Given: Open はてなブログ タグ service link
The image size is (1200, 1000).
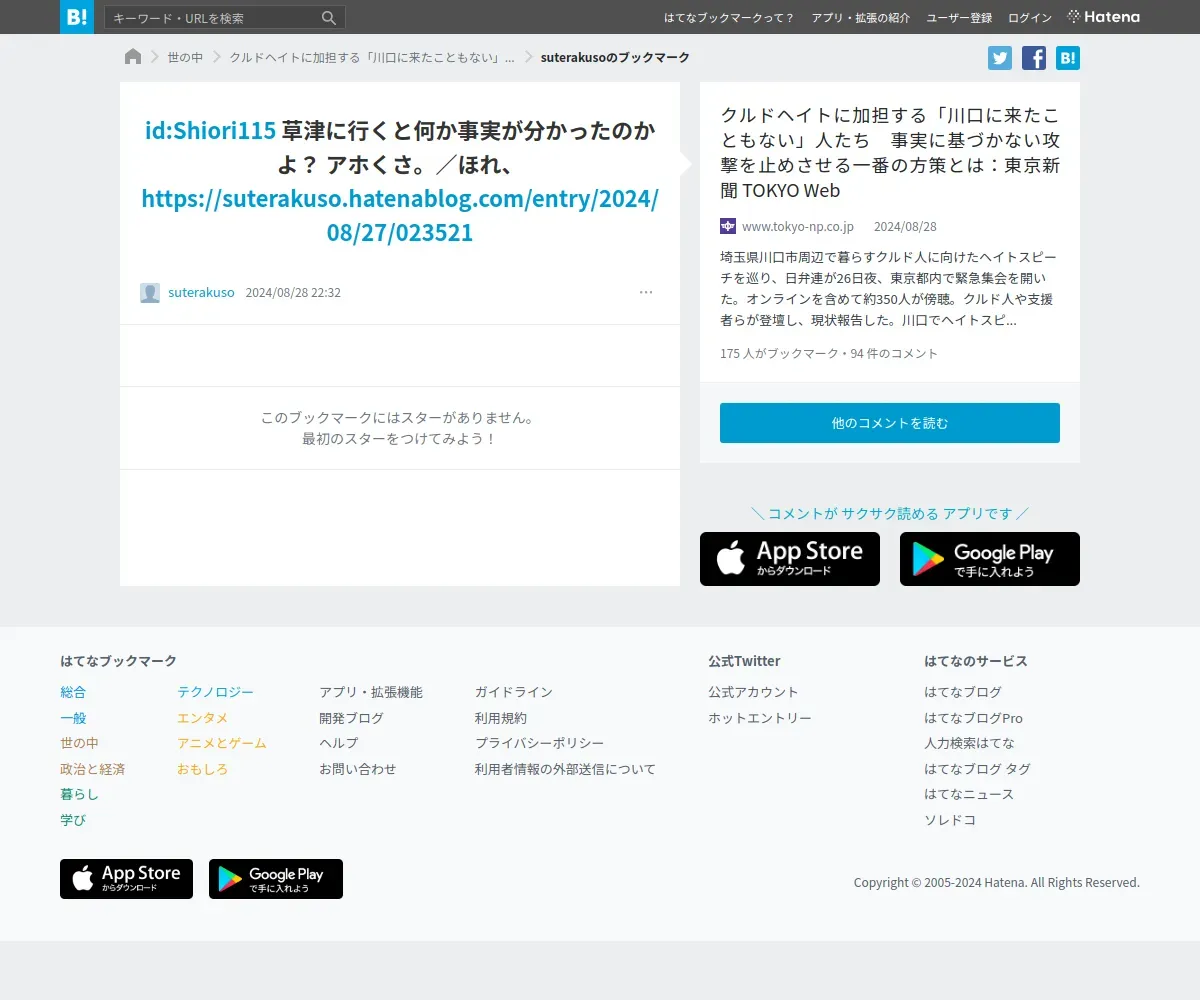Looking at the screenshot, I should tap(977, 769).
